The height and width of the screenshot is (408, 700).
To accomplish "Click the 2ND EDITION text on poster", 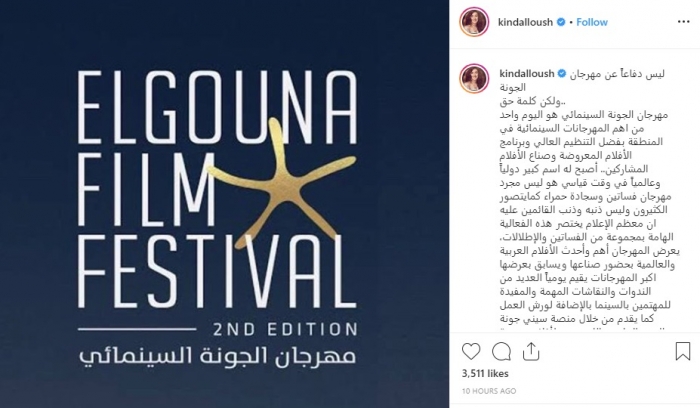I will pos(285,329).
